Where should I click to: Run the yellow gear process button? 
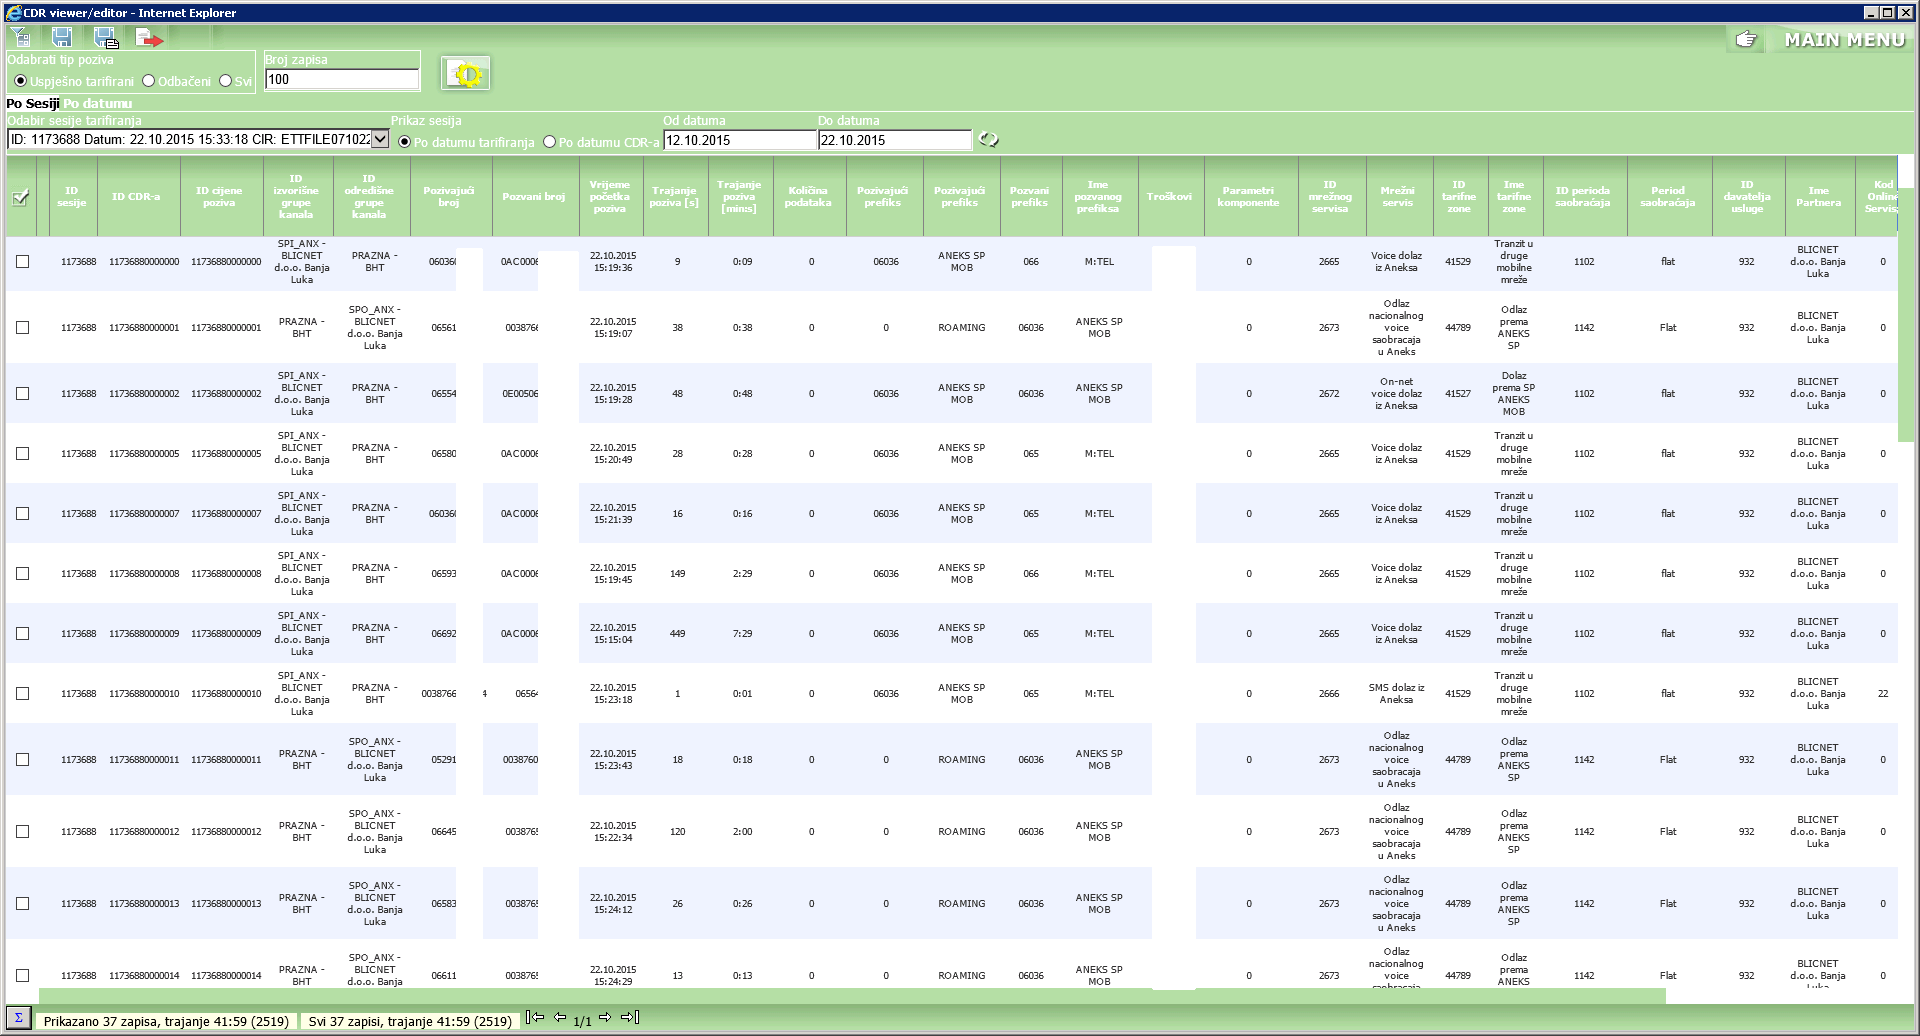point(465,74)
